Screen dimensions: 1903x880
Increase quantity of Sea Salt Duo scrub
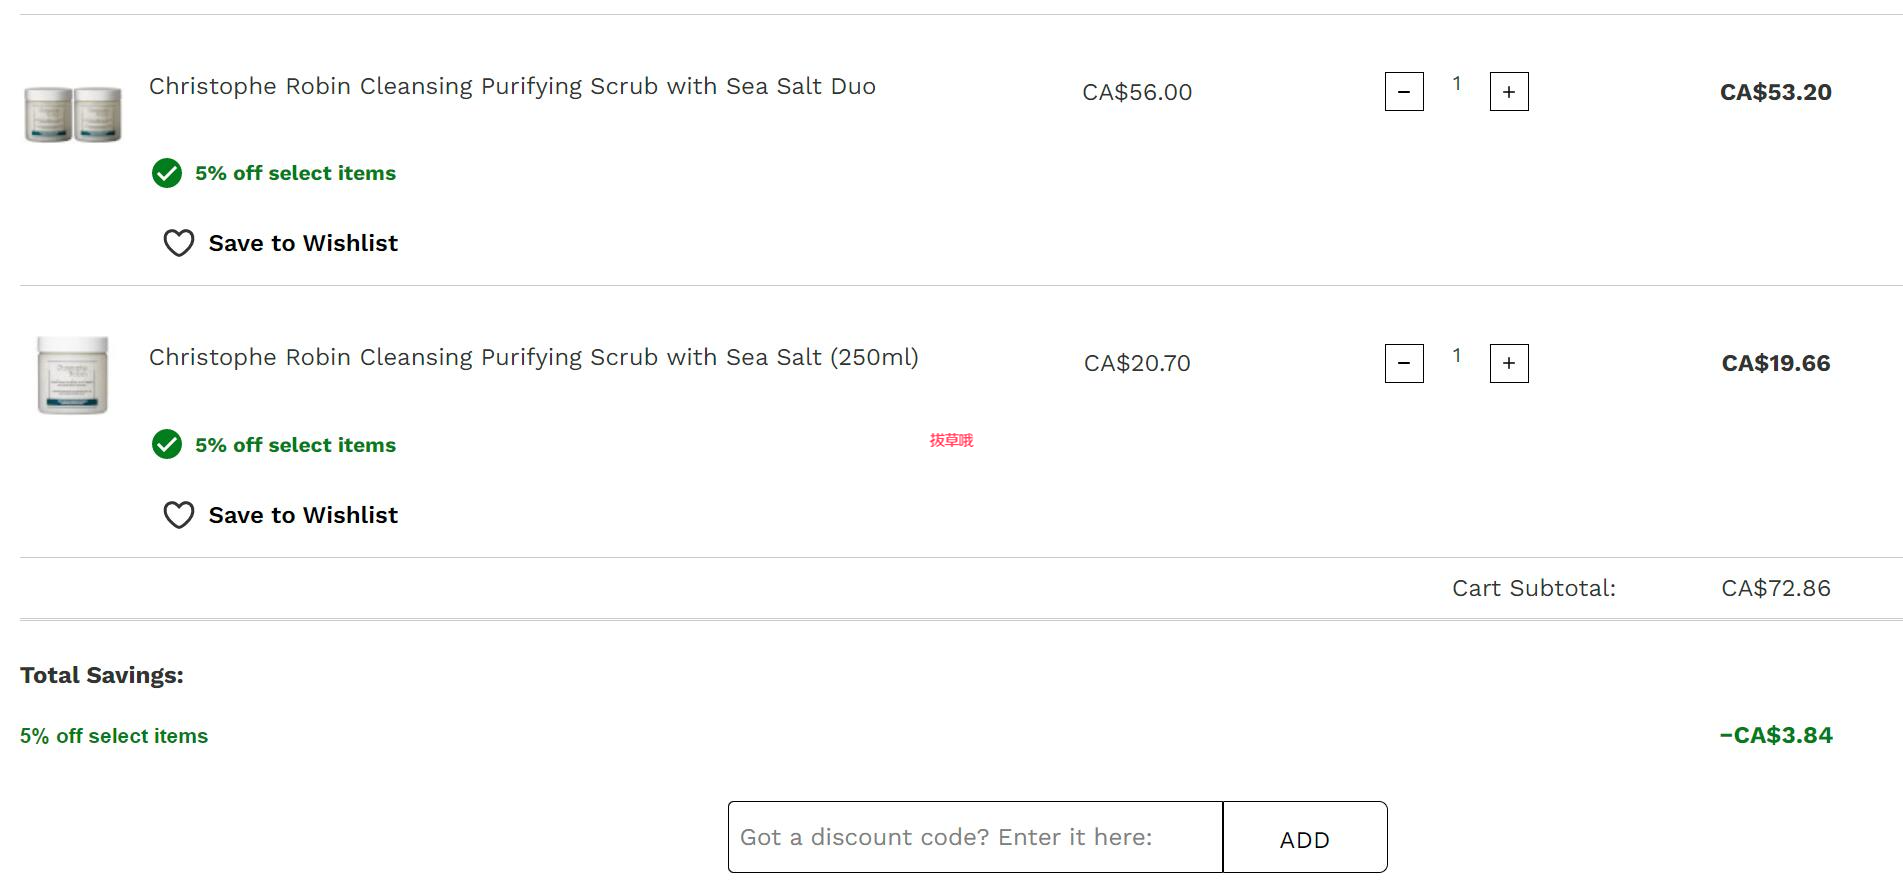click(x=1509, y=92)
